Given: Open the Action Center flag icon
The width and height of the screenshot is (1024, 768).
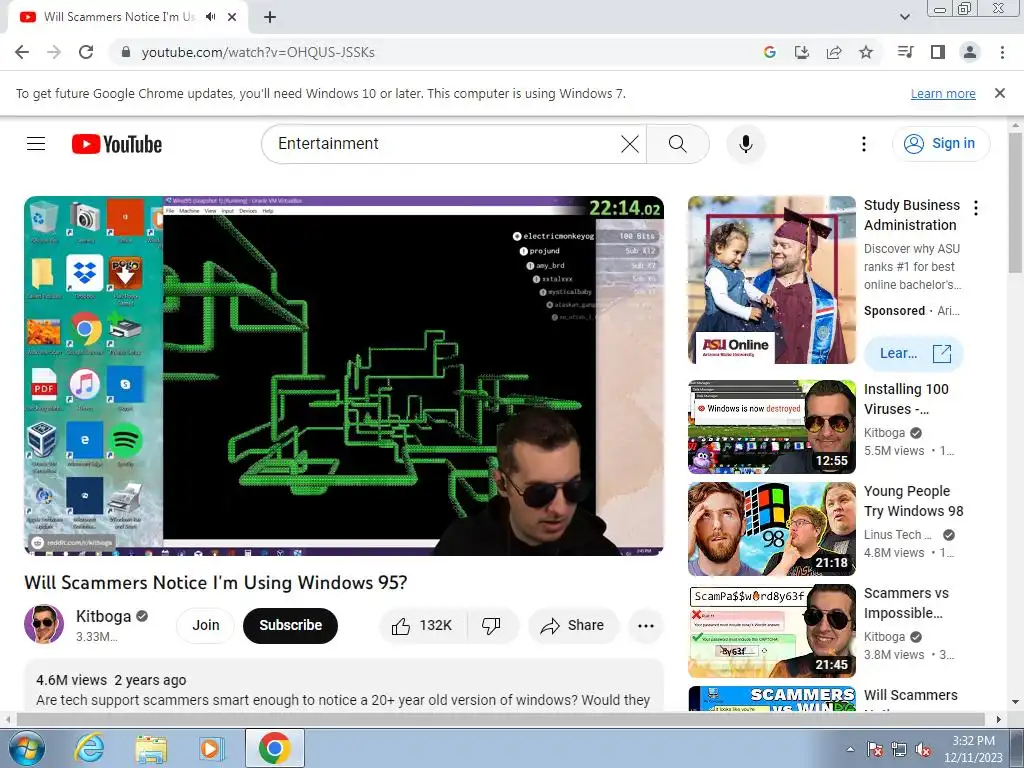Looking at the screenshot, I should coord(874,749).
